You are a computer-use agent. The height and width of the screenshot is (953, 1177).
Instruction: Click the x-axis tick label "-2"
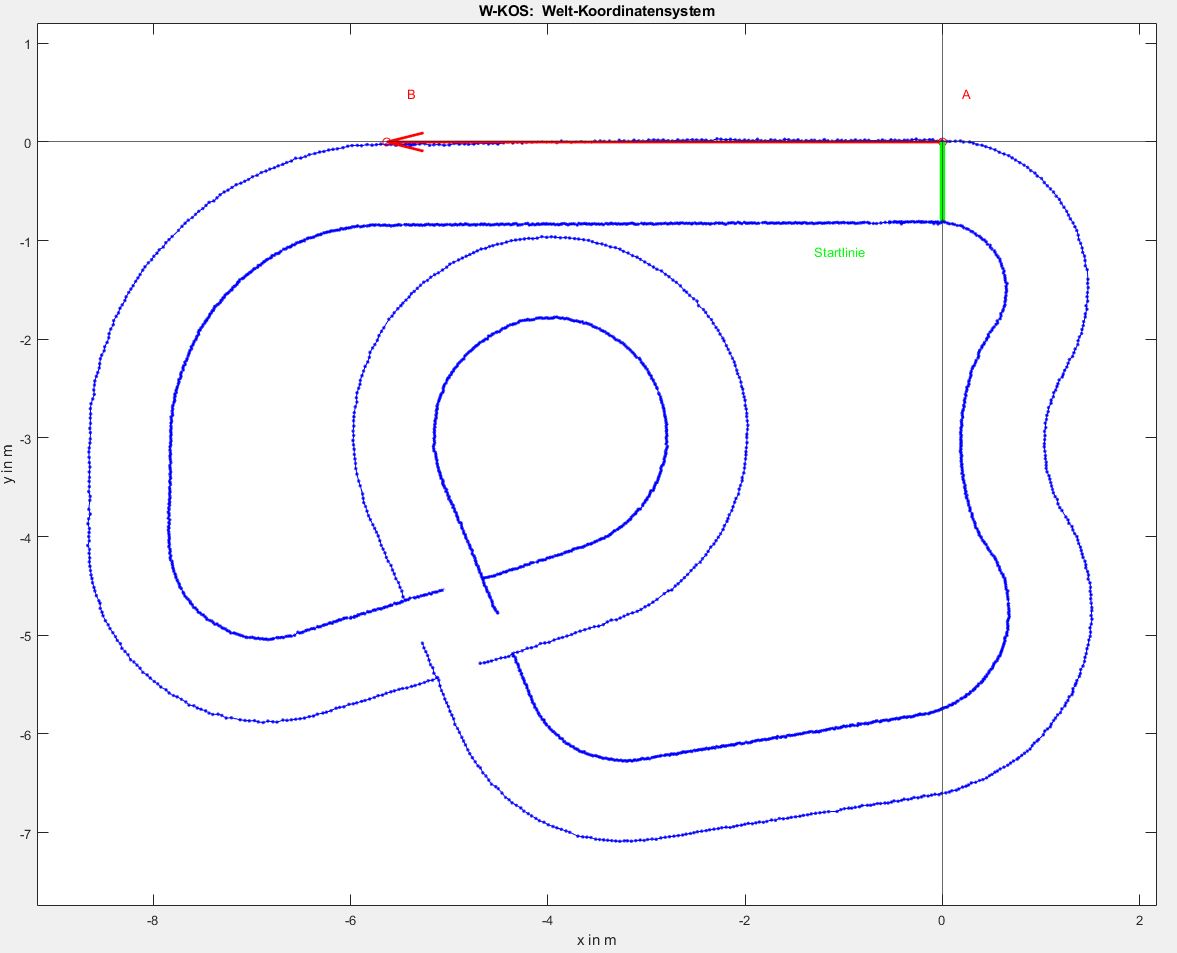click(744, 920)
